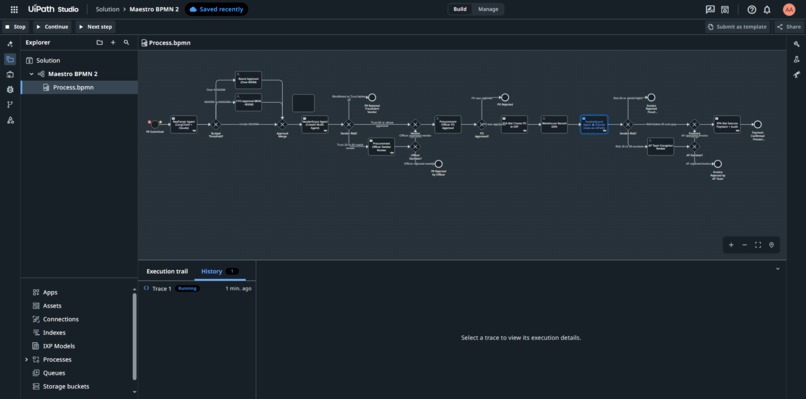Switch to Build mode
The image size is (806, 399).
(460, 9)
